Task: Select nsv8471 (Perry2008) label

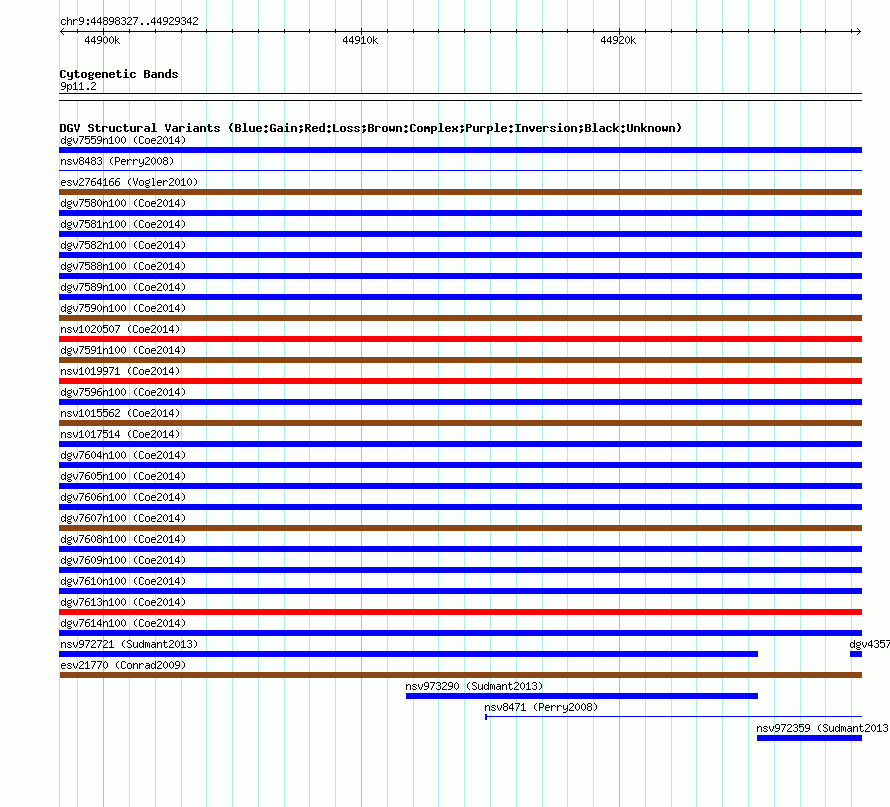Action: pyautogui.click(x=541, y=707)
